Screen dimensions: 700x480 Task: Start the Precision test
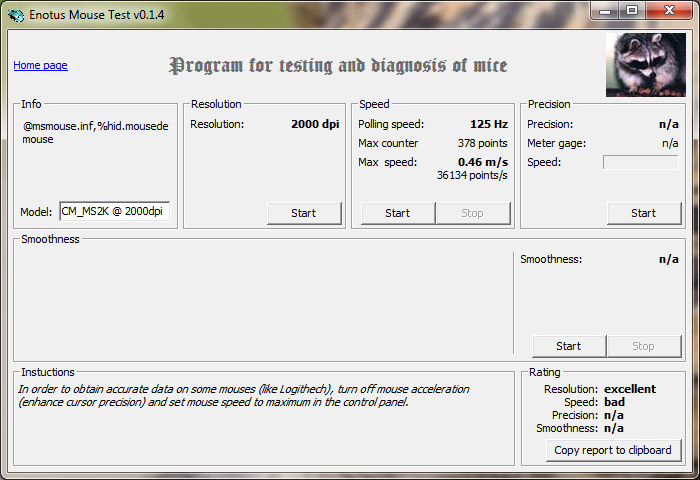click(x=644, y=213)
